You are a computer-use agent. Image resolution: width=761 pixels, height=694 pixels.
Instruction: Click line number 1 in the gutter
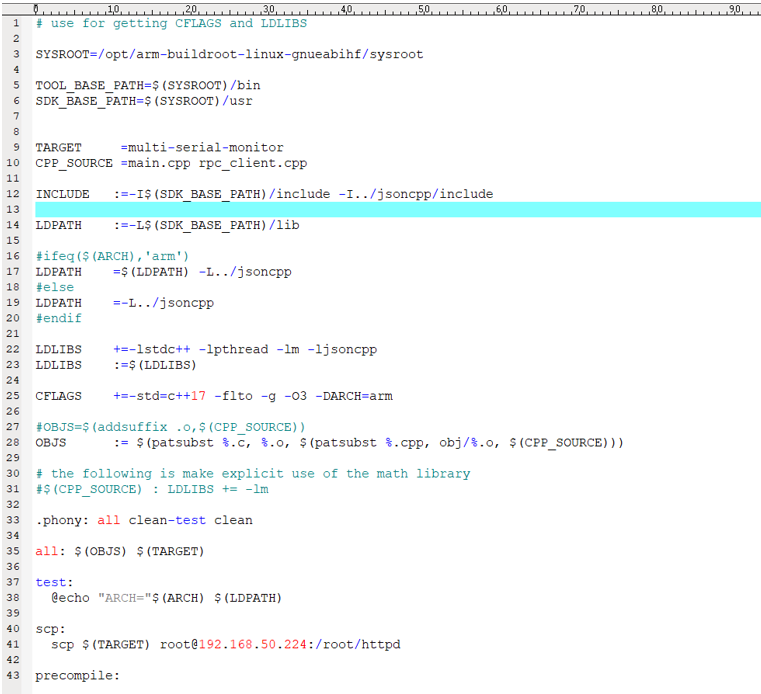click(x=16, y=23)
